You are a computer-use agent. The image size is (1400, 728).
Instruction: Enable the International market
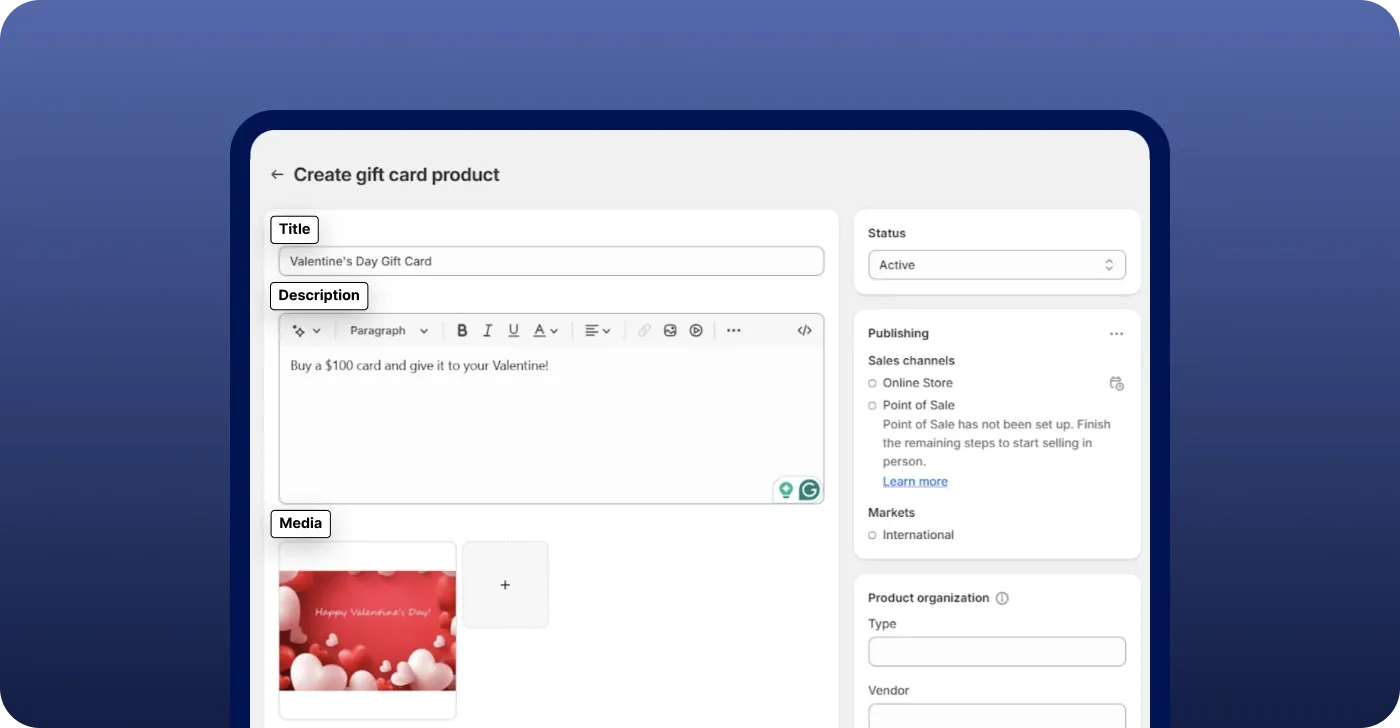coord(871,535)
